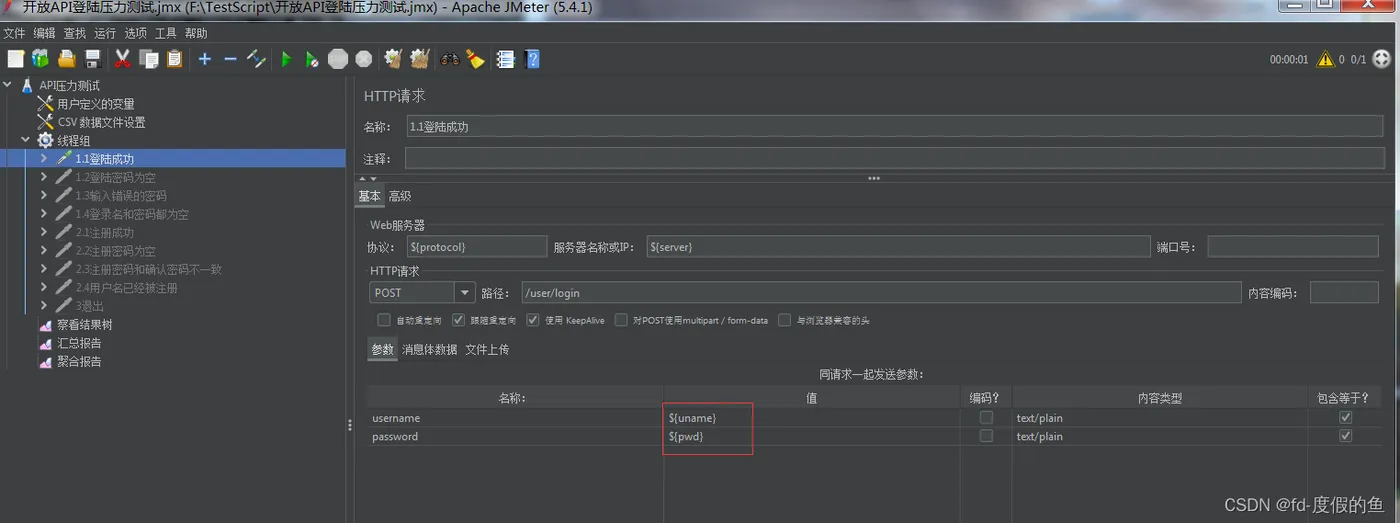The width and height of the screenshot is (1400, 523).
Task: Click the Open file folder icon
Action: (x=67, y=59)
